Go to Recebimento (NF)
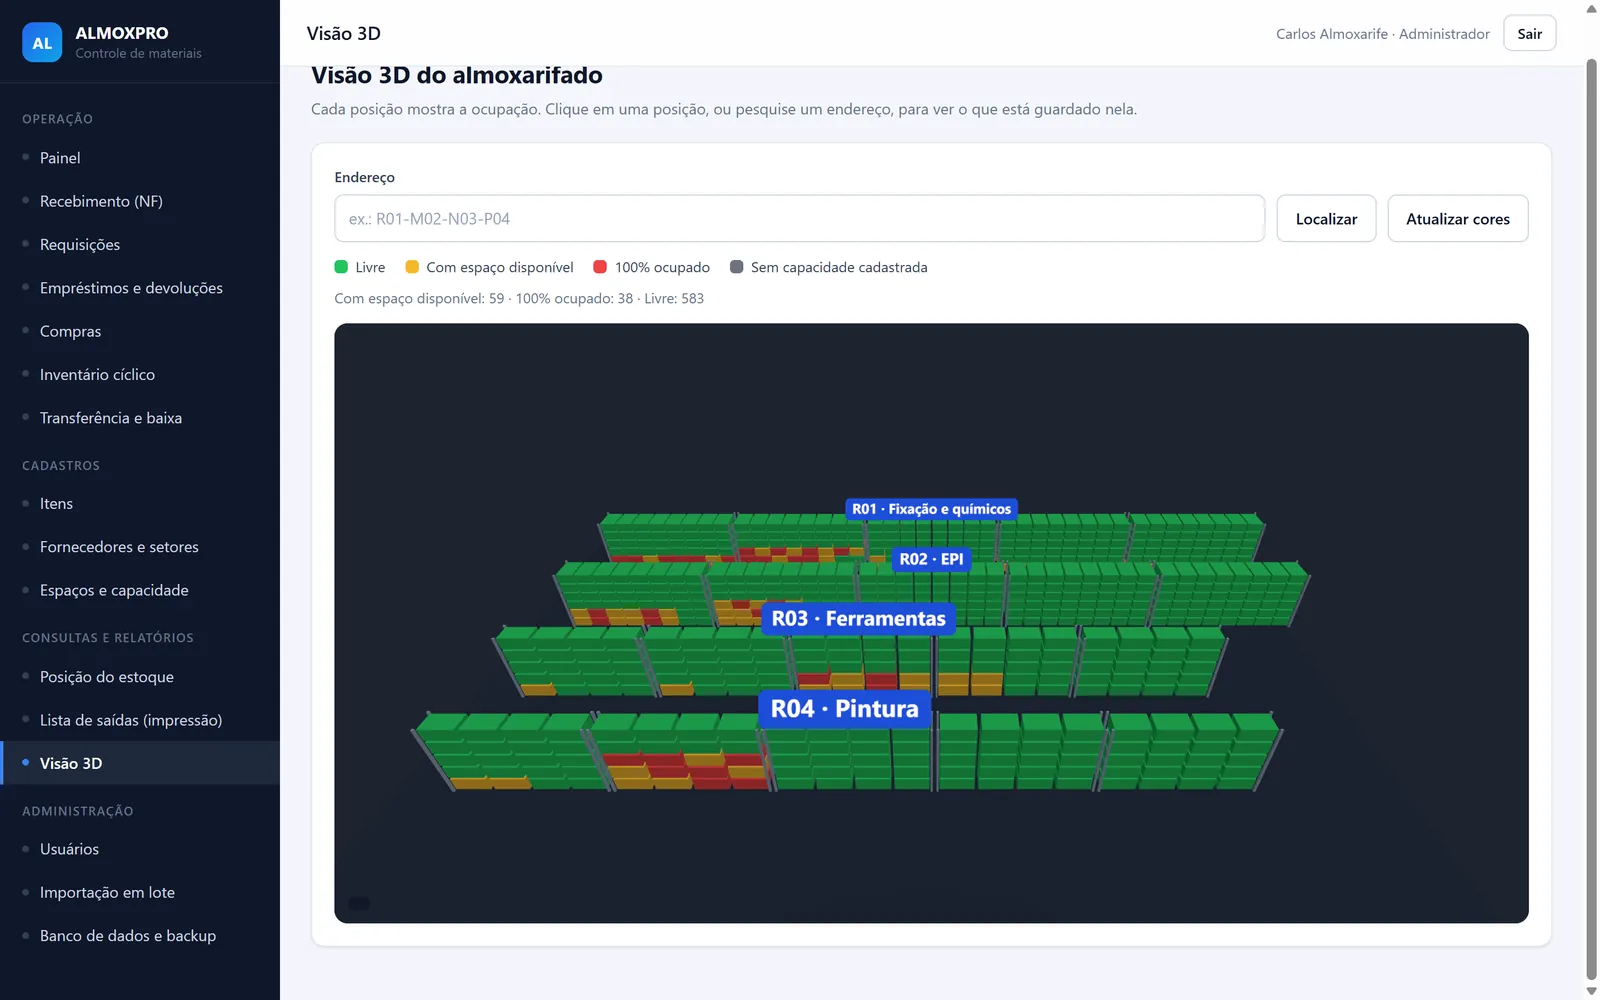The image size is (1600, 1000). point(101,201)
